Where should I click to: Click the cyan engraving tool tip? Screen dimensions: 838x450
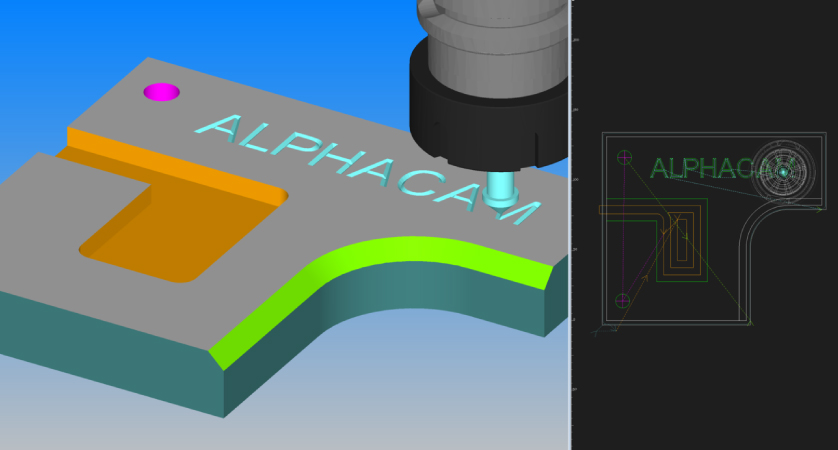499,194
